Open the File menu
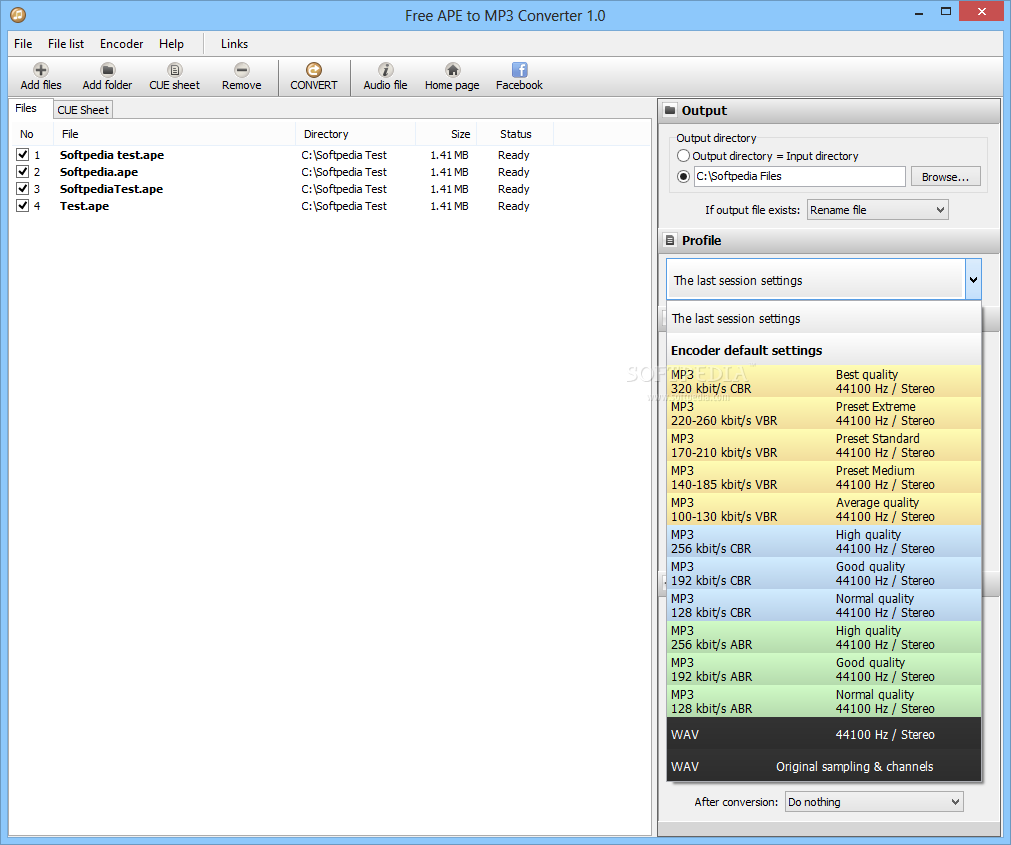This screenshot has width=1011, height=845. (23, 44)
